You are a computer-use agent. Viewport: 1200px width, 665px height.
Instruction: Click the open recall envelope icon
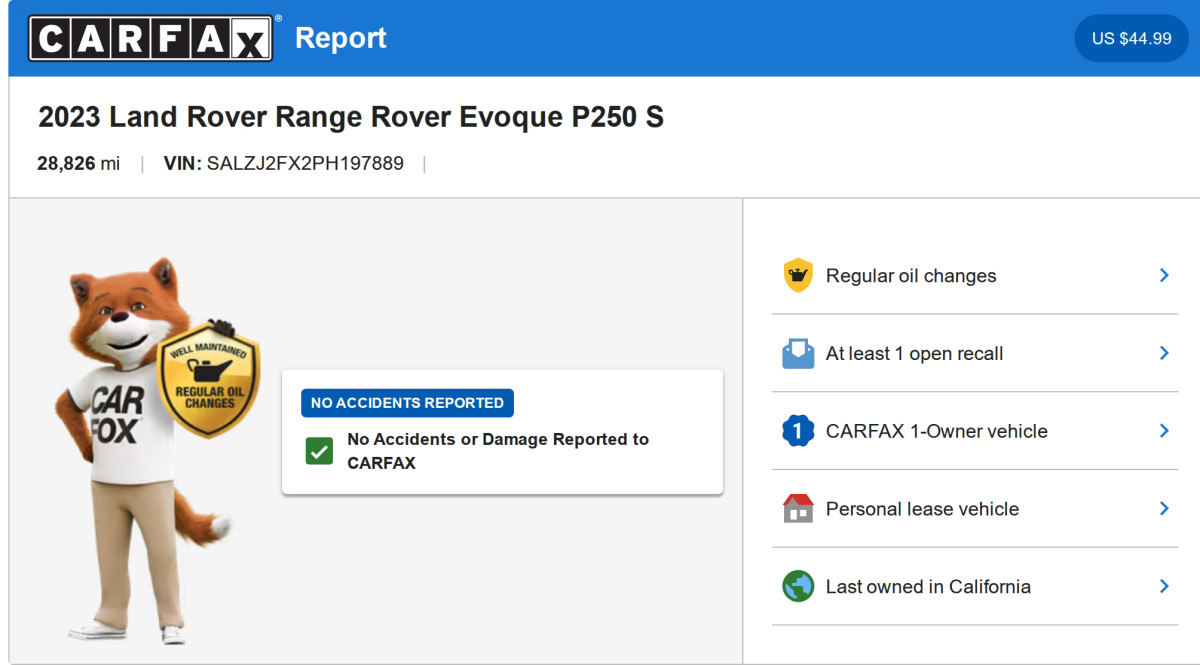797,354
